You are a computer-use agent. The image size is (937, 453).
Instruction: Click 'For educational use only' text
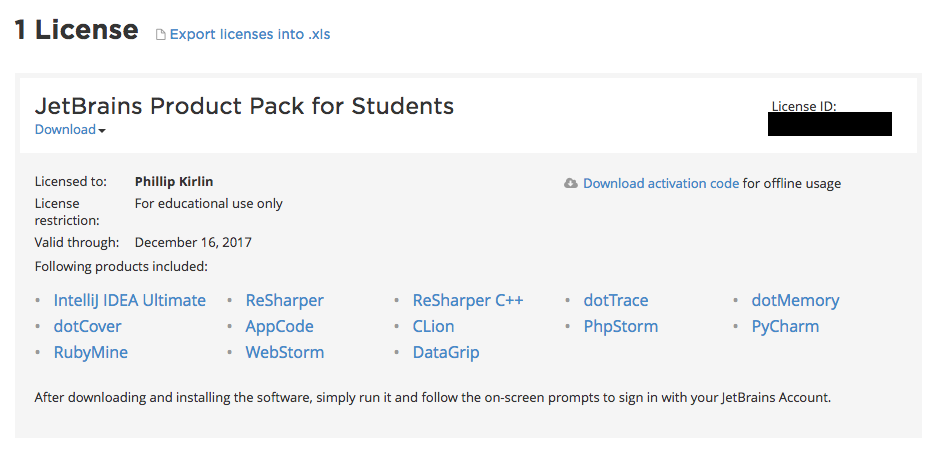(x=209, y=204)
